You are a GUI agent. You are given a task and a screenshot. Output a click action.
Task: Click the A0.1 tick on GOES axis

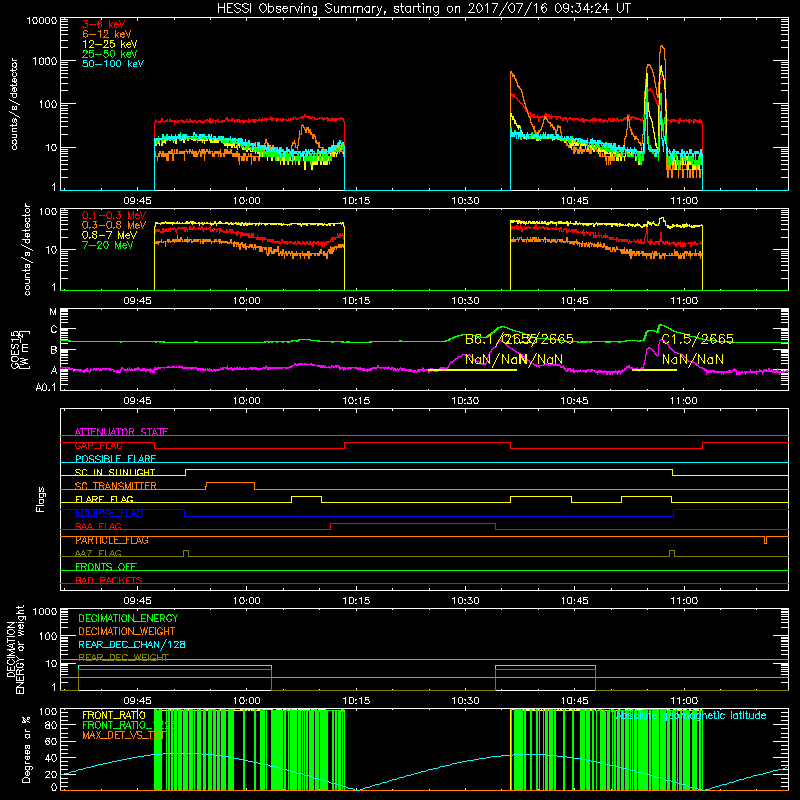[46, 387]
